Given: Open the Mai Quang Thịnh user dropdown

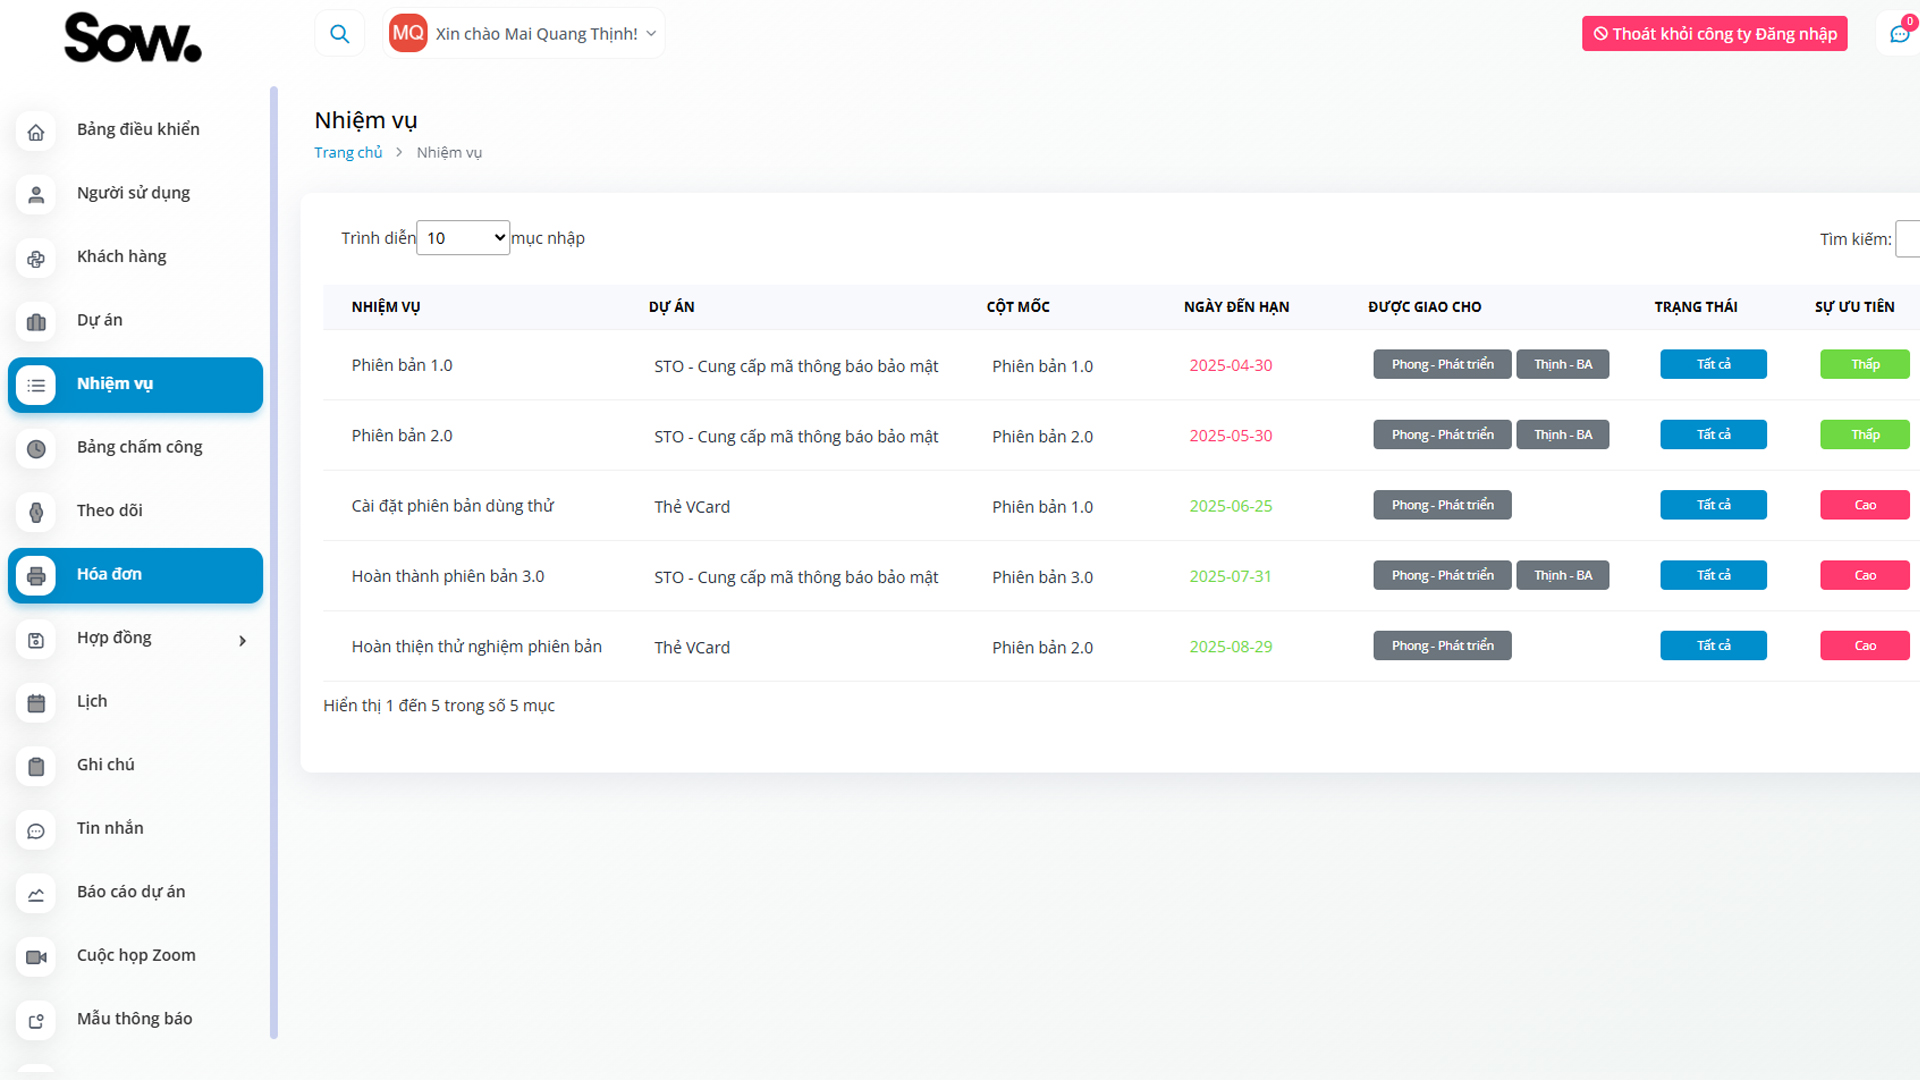Looking at the screenshot, I should pos(525,34).
